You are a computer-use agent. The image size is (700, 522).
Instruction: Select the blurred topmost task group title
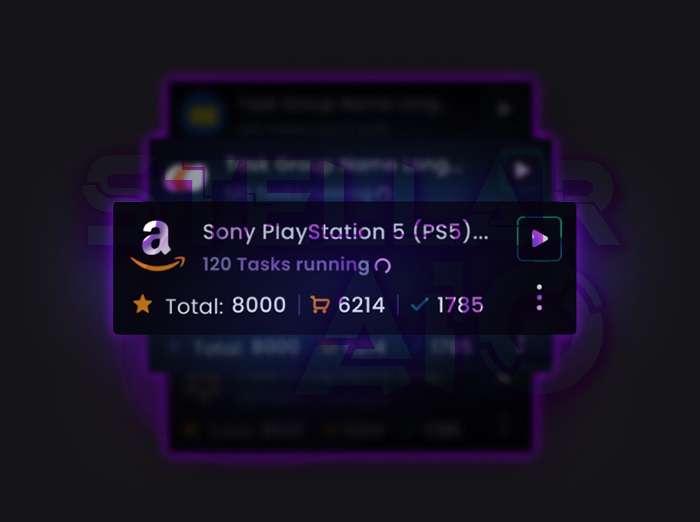339,104
